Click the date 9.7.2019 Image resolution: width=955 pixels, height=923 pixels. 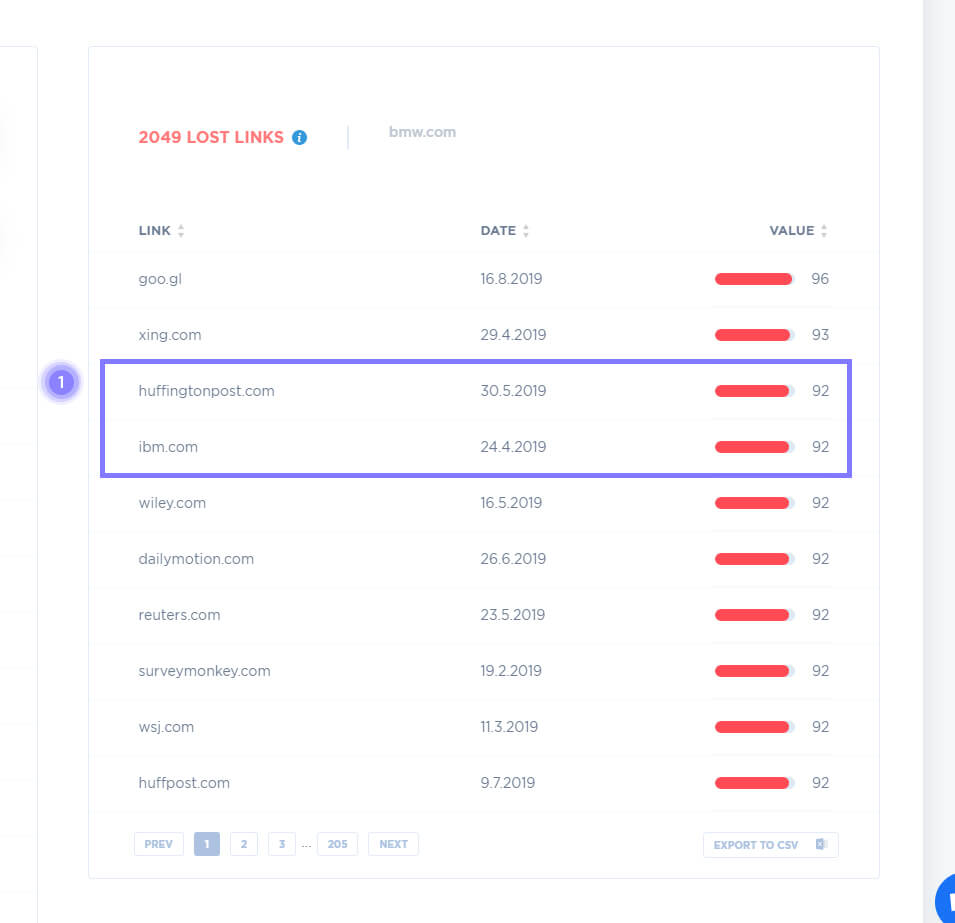pyautogui.click(x=507, y=783)
